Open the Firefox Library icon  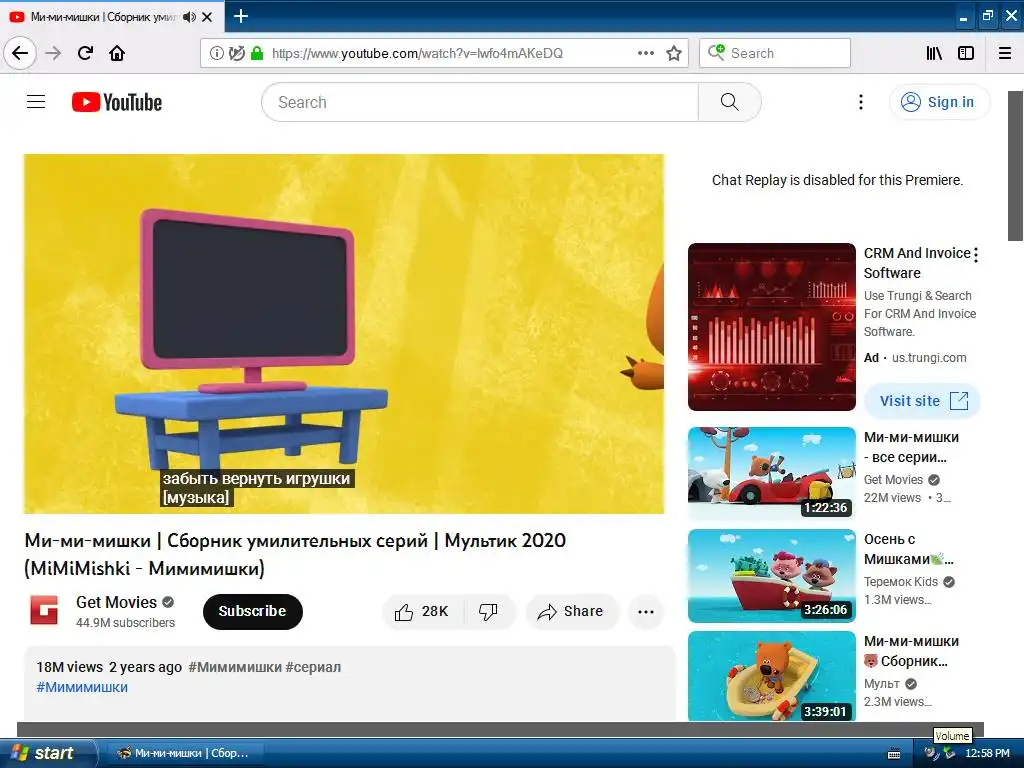click(x=934, y=53)
